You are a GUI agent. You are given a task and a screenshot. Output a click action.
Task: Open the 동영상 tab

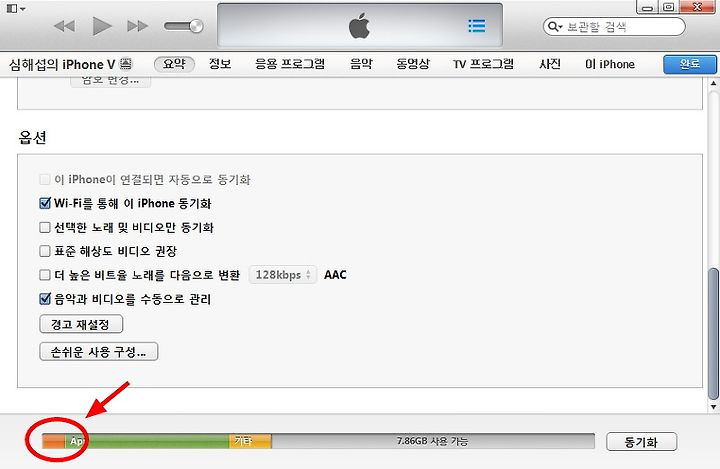point(413,64)
